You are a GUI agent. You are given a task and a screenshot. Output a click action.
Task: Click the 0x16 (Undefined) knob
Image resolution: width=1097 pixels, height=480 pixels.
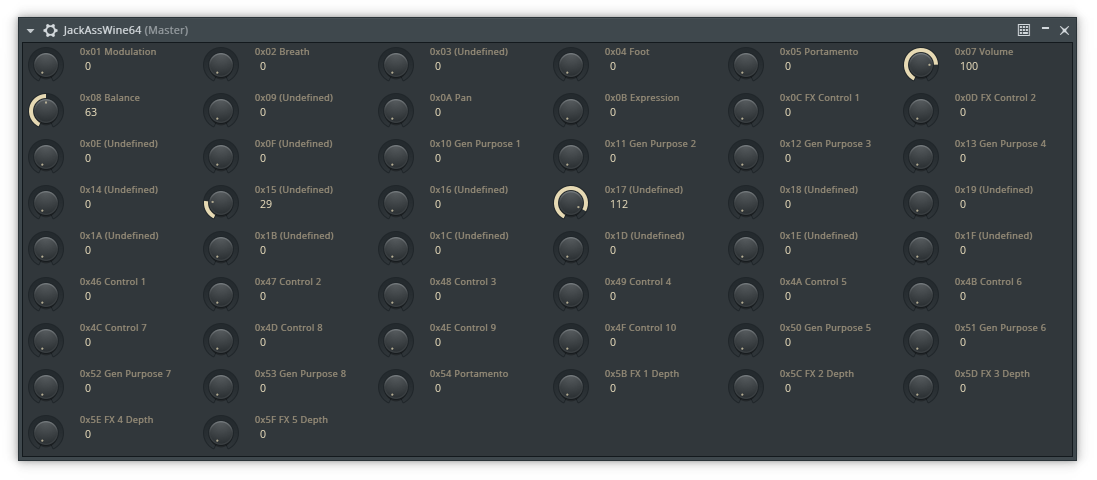tap(395, 203)
